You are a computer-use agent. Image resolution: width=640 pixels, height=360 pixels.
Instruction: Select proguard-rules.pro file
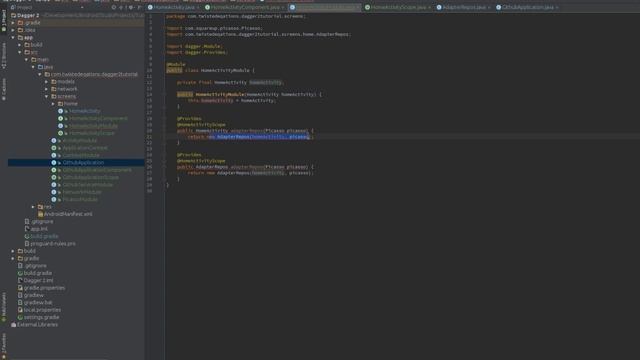pyautogui.click(x=53, y=244)
